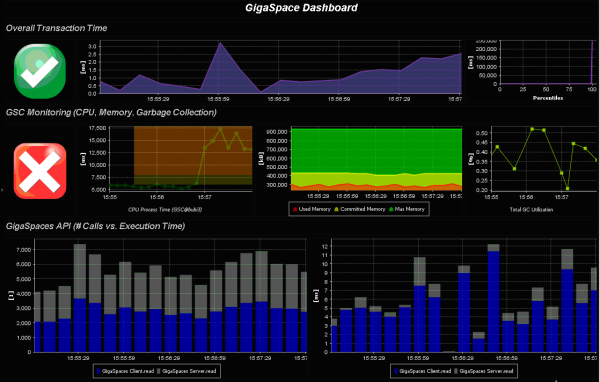Click the CPU Process Time chart caption
600x382 pixels.
click(165, 209)
